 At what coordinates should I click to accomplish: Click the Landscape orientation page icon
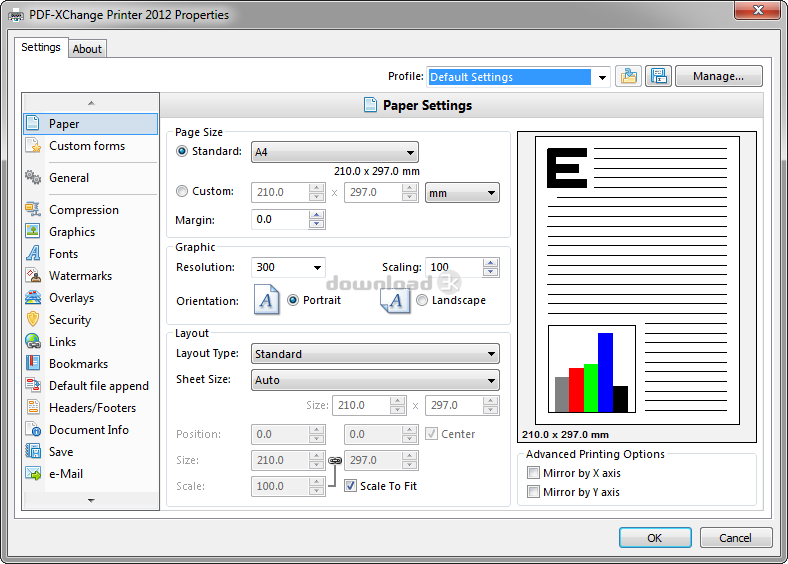point(395,301)
